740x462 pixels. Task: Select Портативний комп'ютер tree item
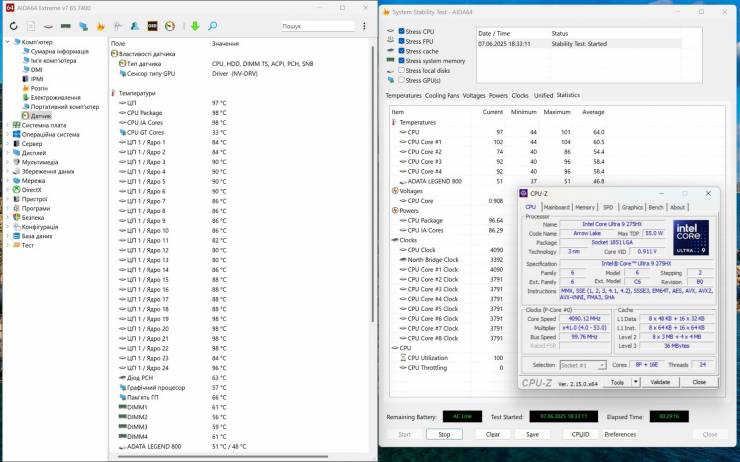point(65,107)
